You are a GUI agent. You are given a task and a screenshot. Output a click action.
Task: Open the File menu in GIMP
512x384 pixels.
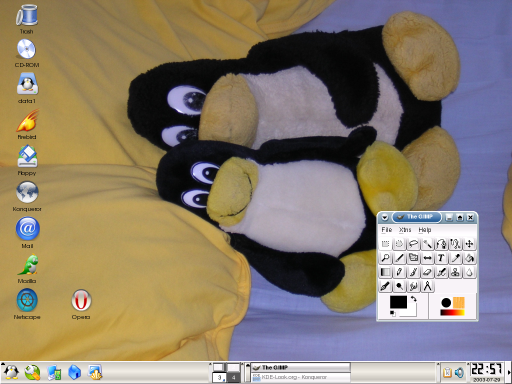[x=387, y=230]
